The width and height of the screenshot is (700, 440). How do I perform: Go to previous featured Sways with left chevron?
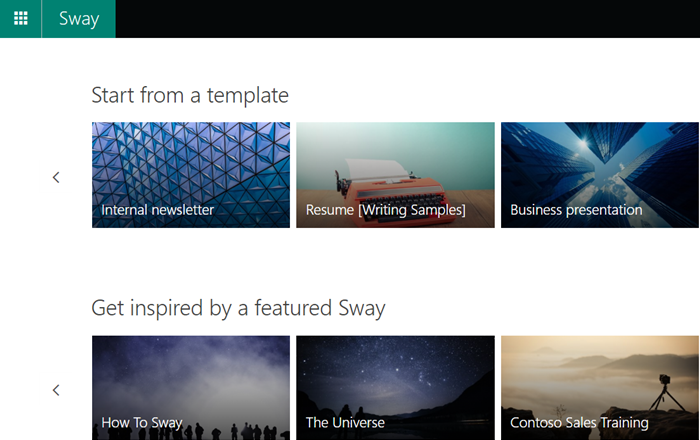click(x=56, y=390)
